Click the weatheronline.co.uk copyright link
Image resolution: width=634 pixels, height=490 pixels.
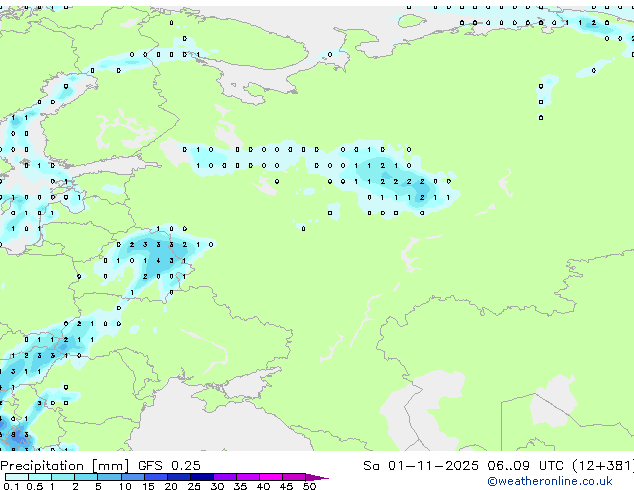tap(550, 481)
